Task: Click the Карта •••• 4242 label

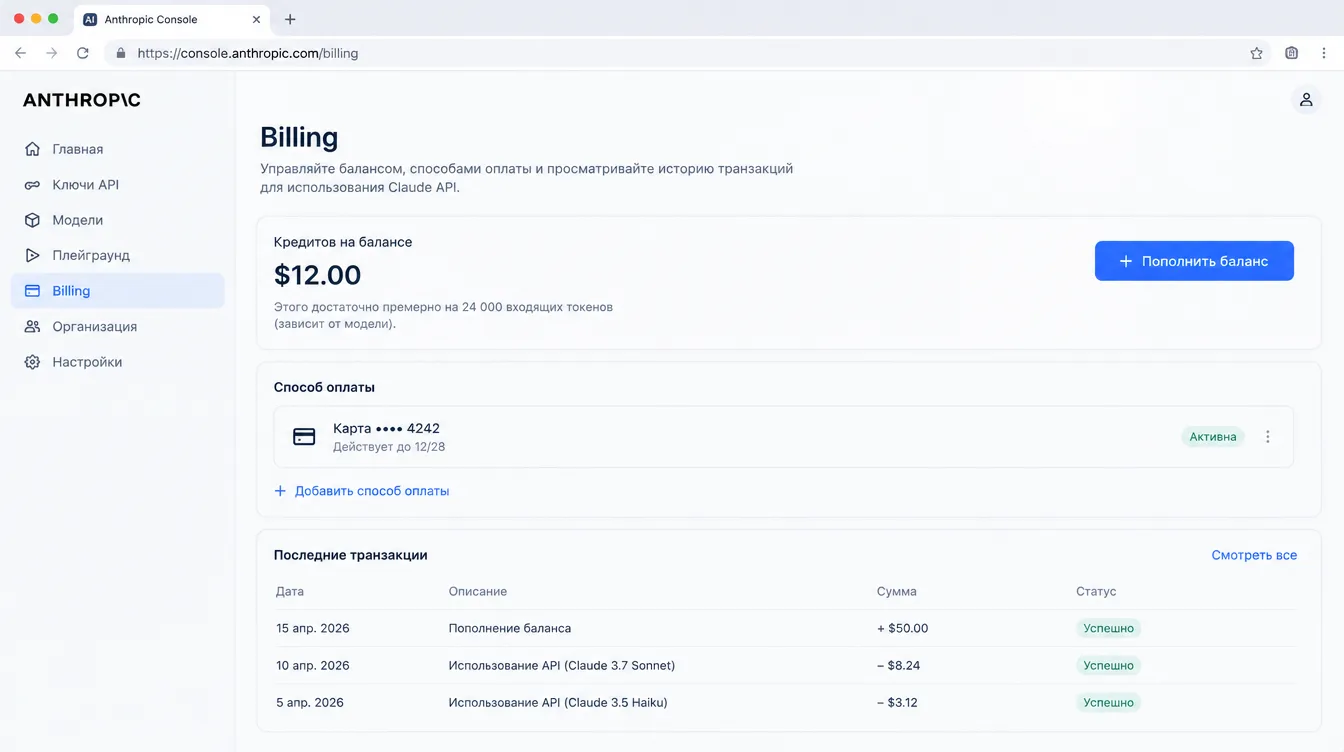Action: [386, 428]
